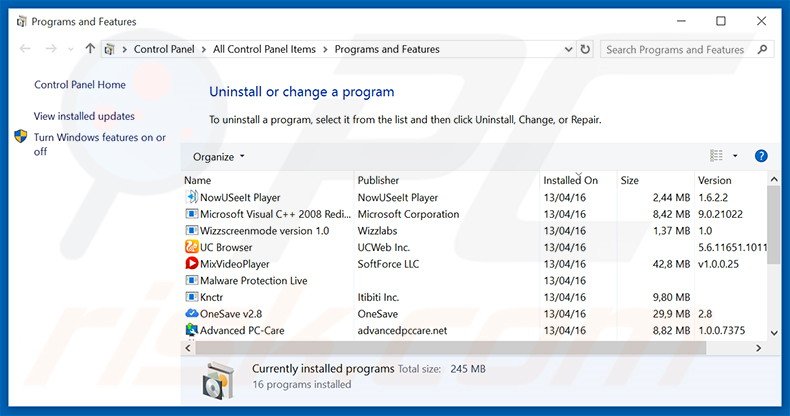Viewport: 790px width, 416px height.
Task: Go back with the left arrow
Action: (25, 49)
